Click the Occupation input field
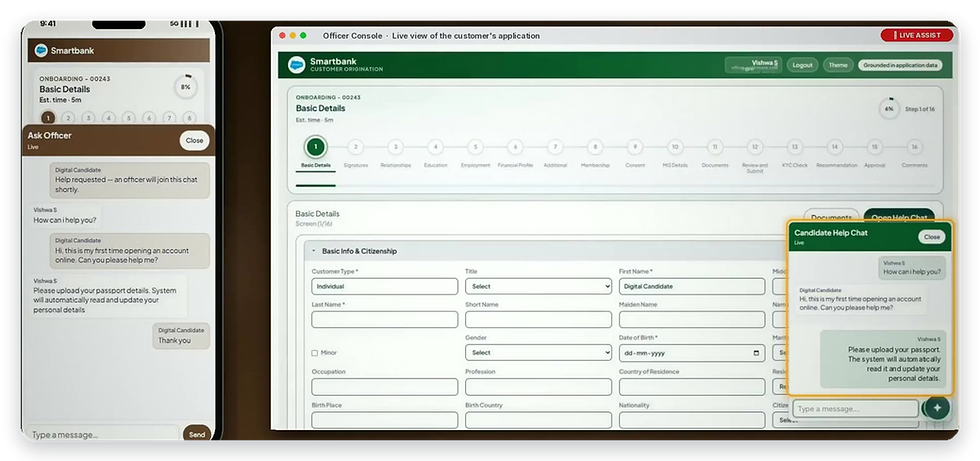 click(384, 387)
